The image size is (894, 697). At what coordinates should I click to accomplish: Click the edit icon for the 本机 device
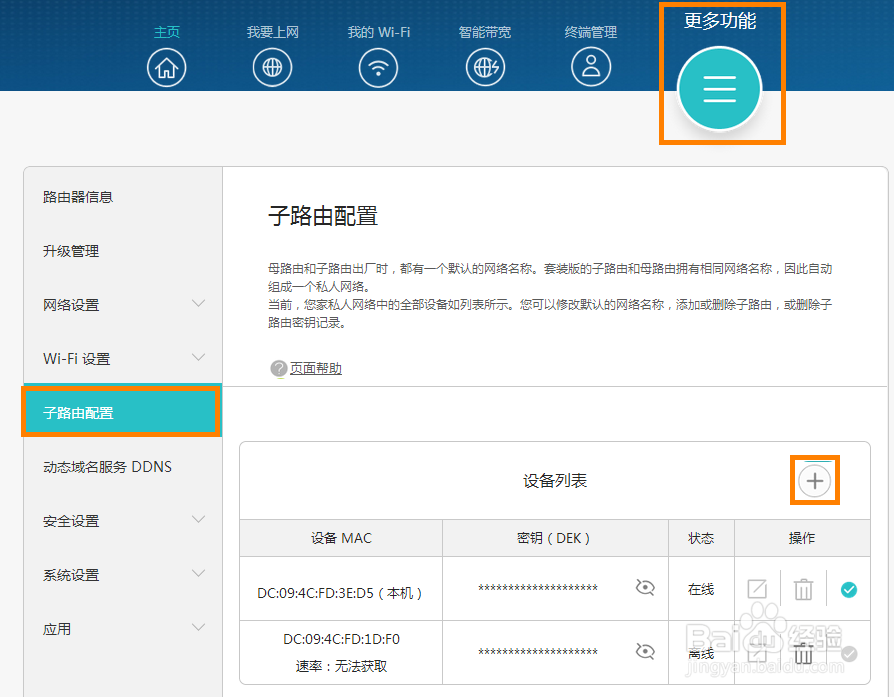pos(757,588)
